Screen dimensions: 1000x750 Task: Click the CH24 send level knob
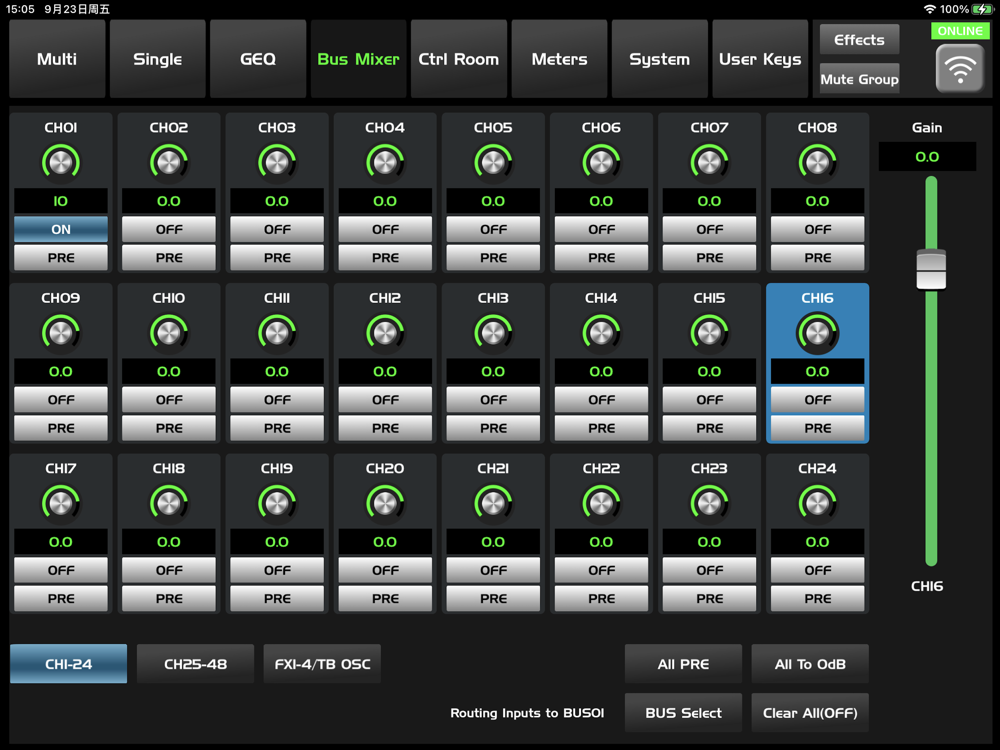click(x=818, y=504)
